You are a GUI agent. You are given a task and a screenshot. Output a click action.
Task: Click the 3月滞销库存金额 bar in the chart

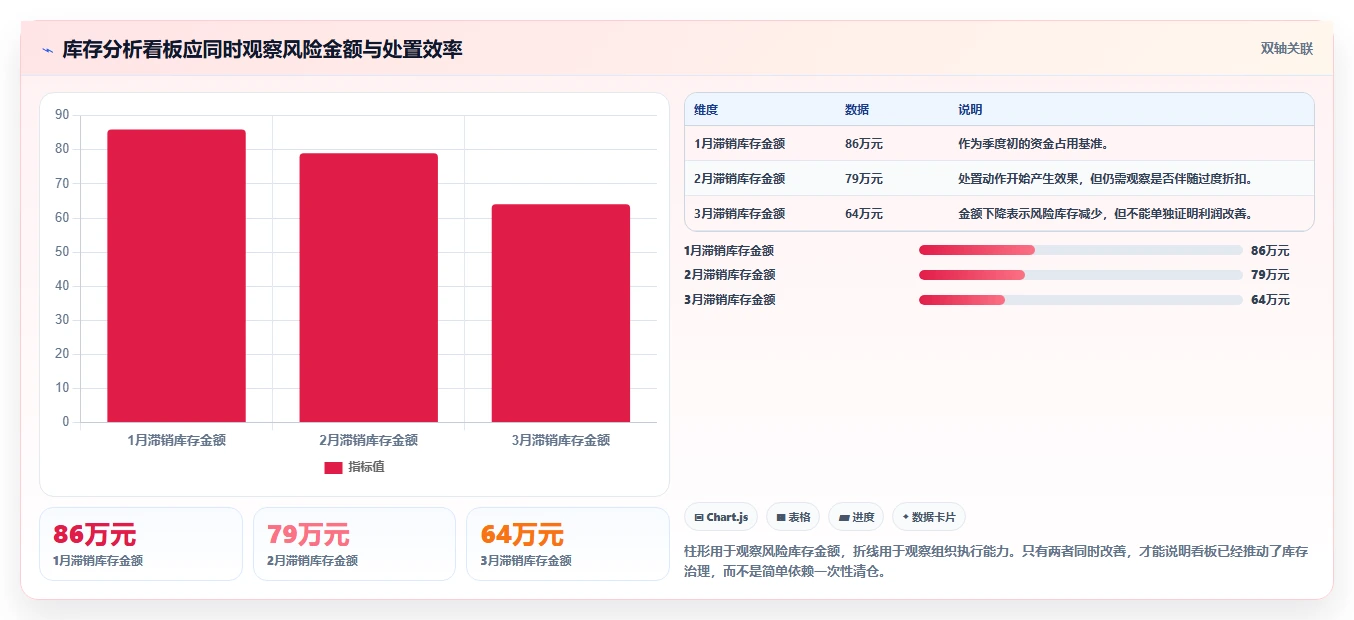561,313
